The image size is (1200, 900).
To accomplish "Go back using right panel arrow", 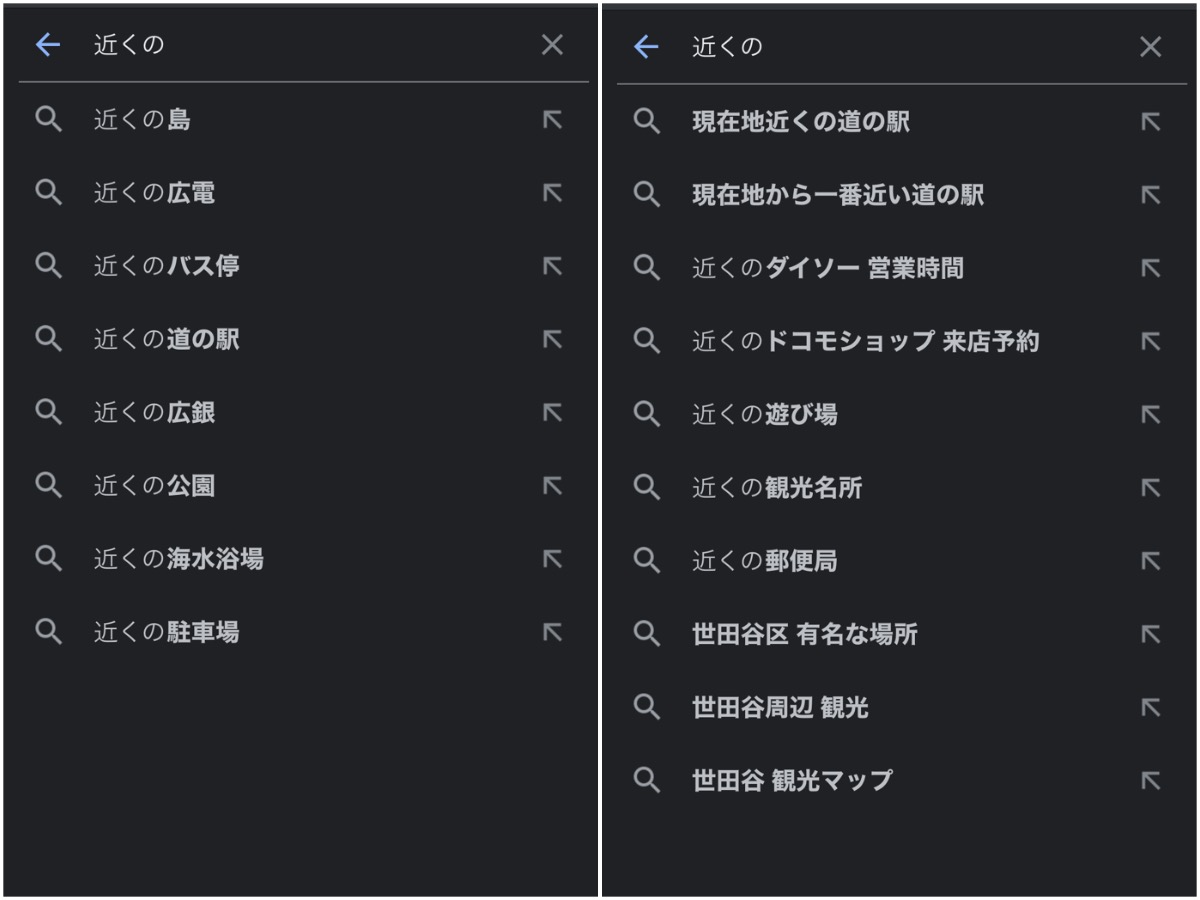I will [647, 47].
